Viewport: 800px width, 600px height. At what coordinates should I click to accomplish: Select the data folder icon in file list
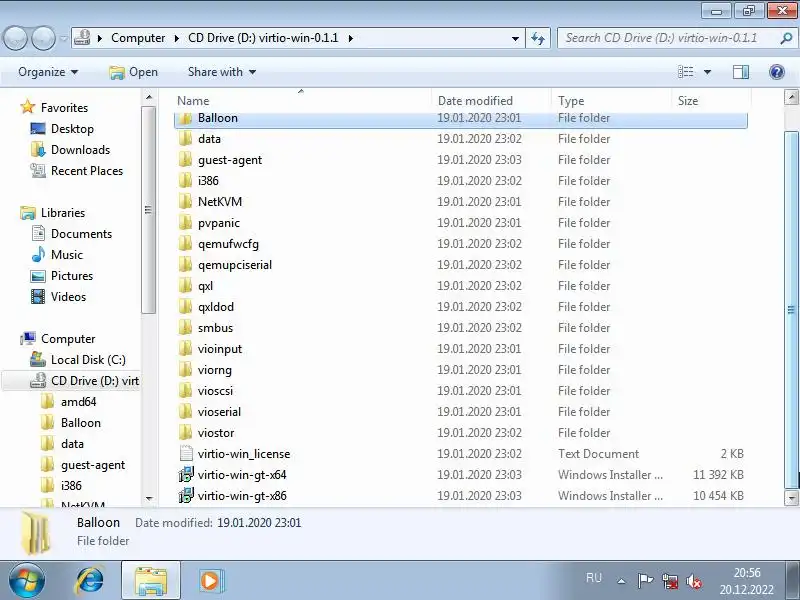[x=186, y=139]
